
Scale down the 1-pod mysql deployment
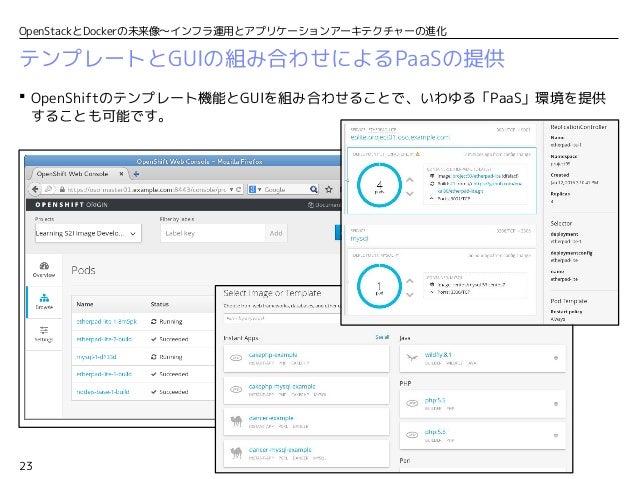(410, 295)
